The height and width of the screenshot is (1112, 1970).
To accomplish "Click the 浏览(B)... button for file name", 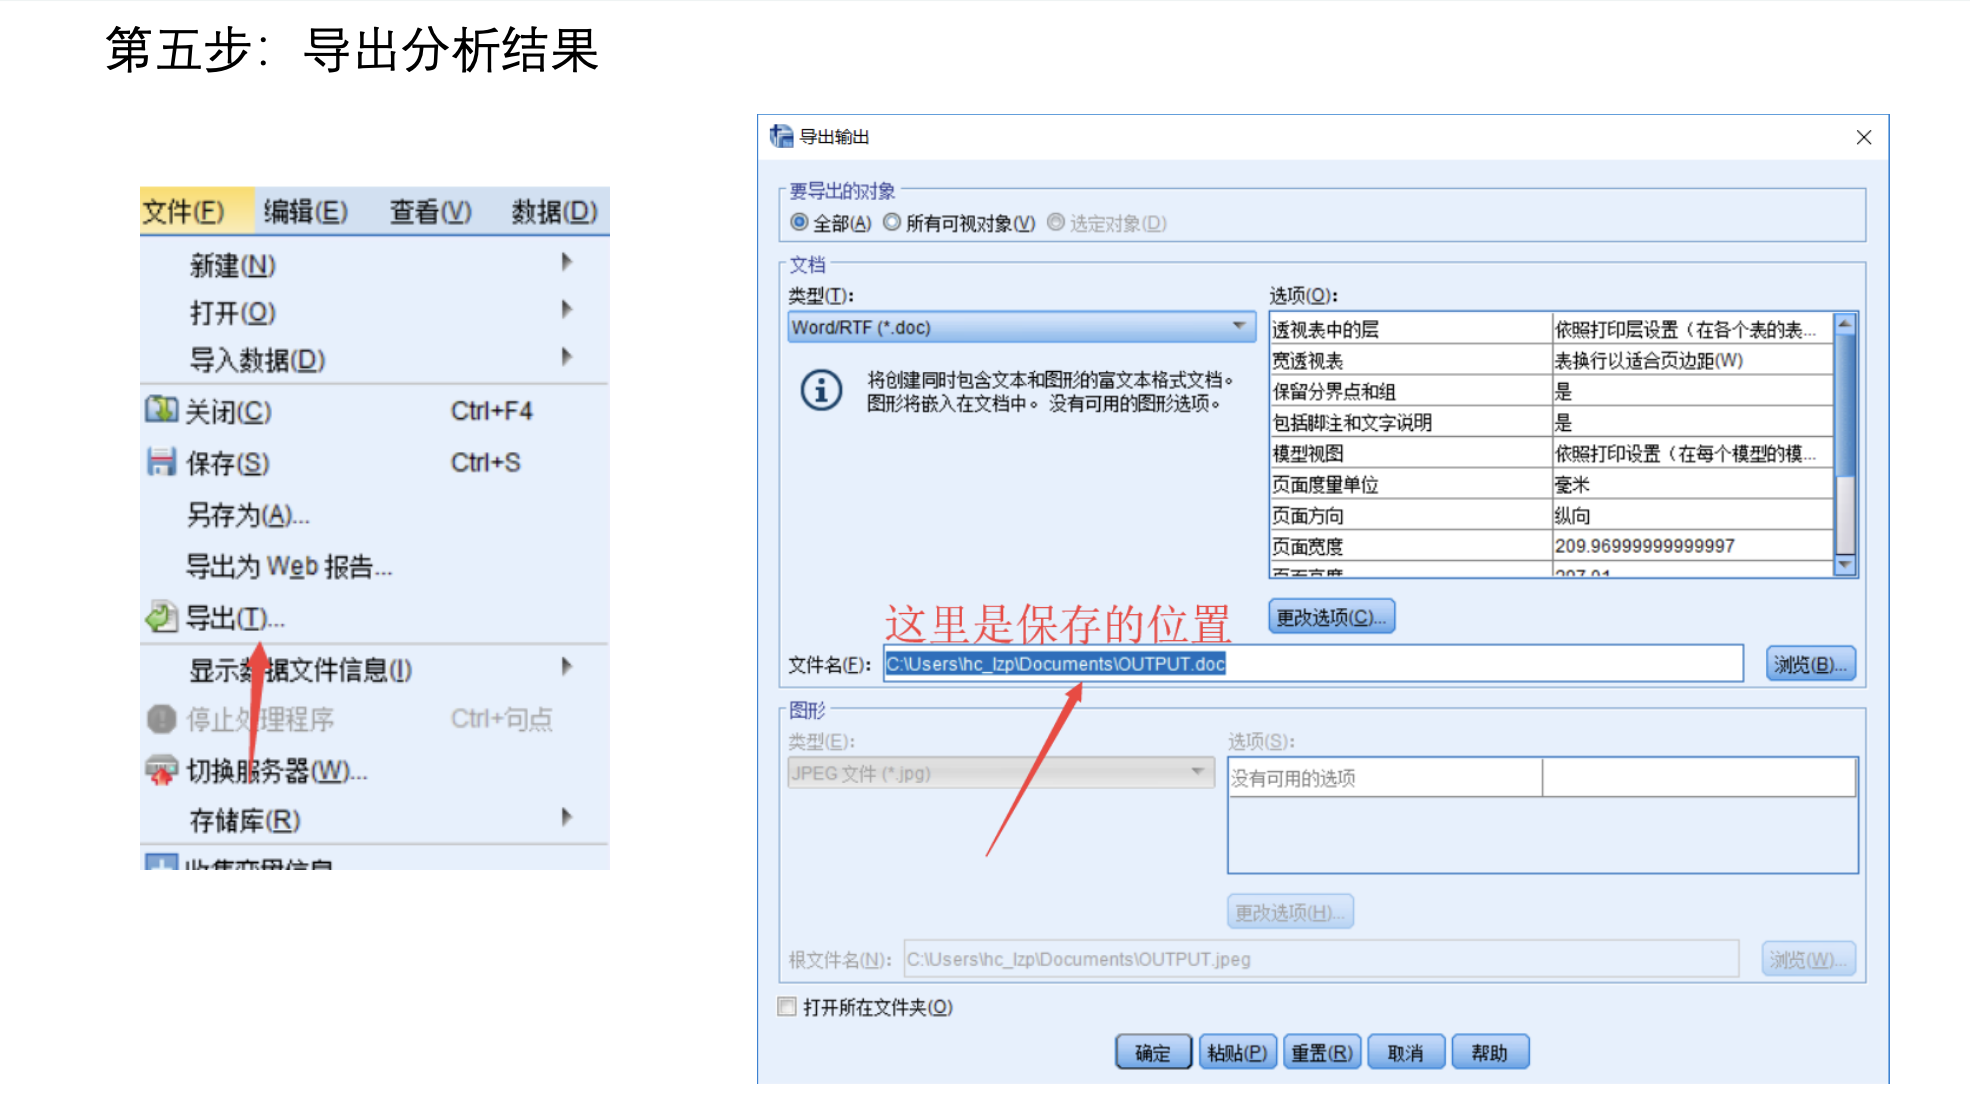I will pyautogui.click(x=1810, y=664).
